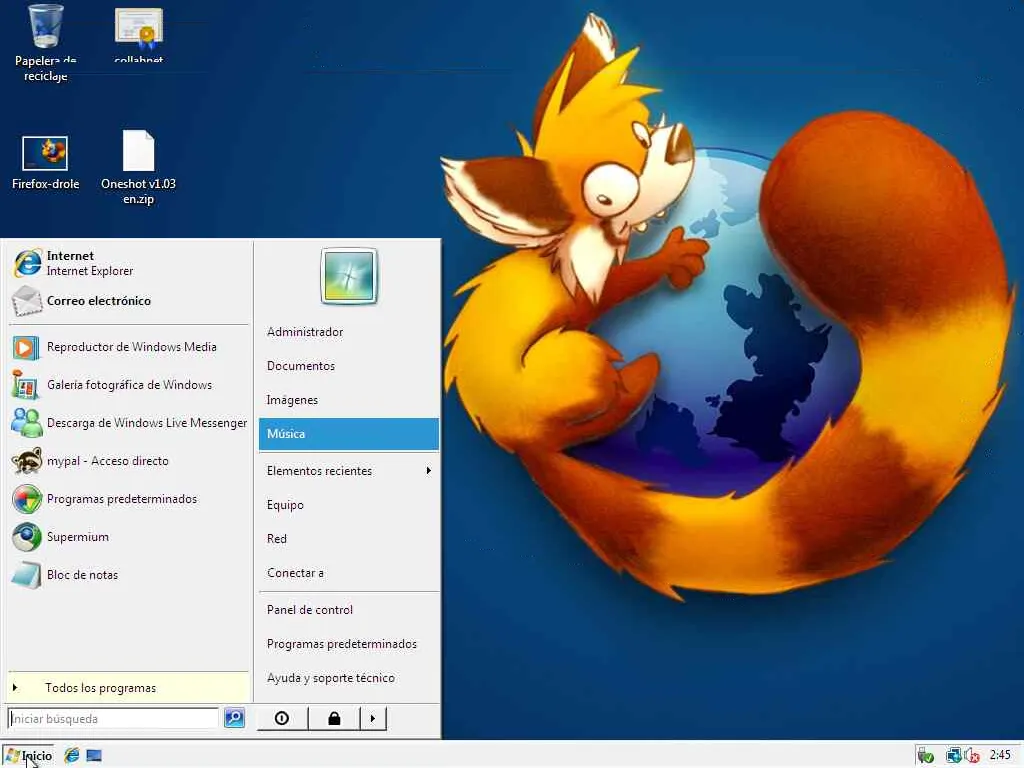Start Descarga de Windows Live Messenger

click(129, 423)
